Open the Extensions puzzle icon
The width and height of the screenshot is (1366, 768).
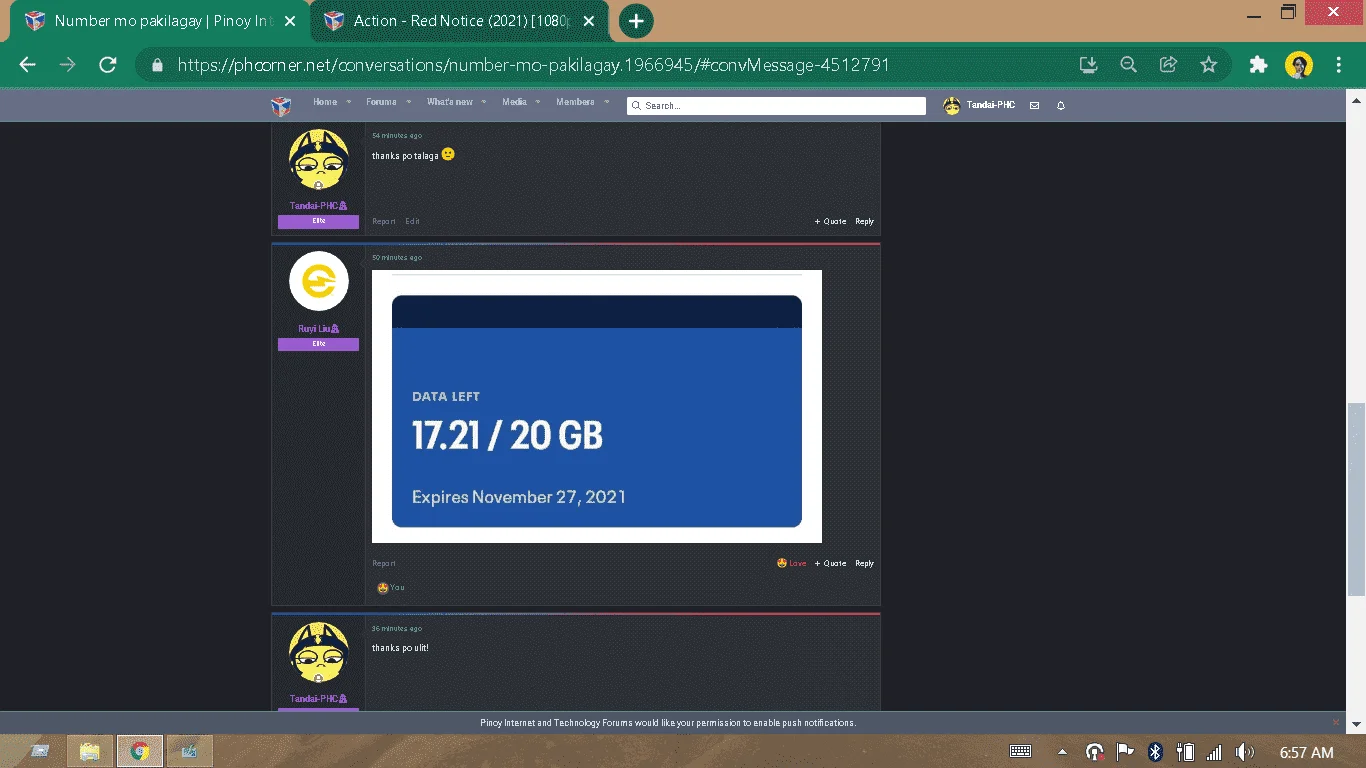click(1259, 65)
